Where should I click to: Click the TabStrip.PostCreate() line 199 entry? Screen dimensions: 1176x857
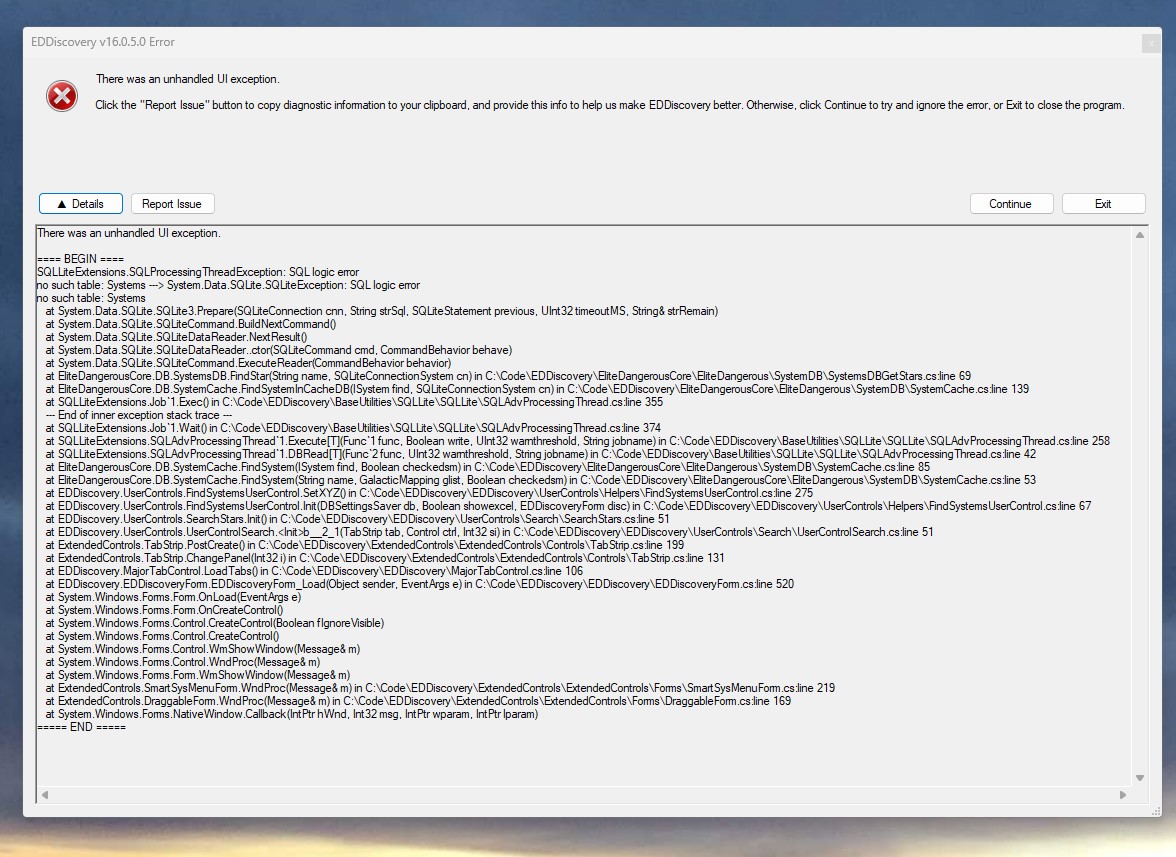(364, 545)
